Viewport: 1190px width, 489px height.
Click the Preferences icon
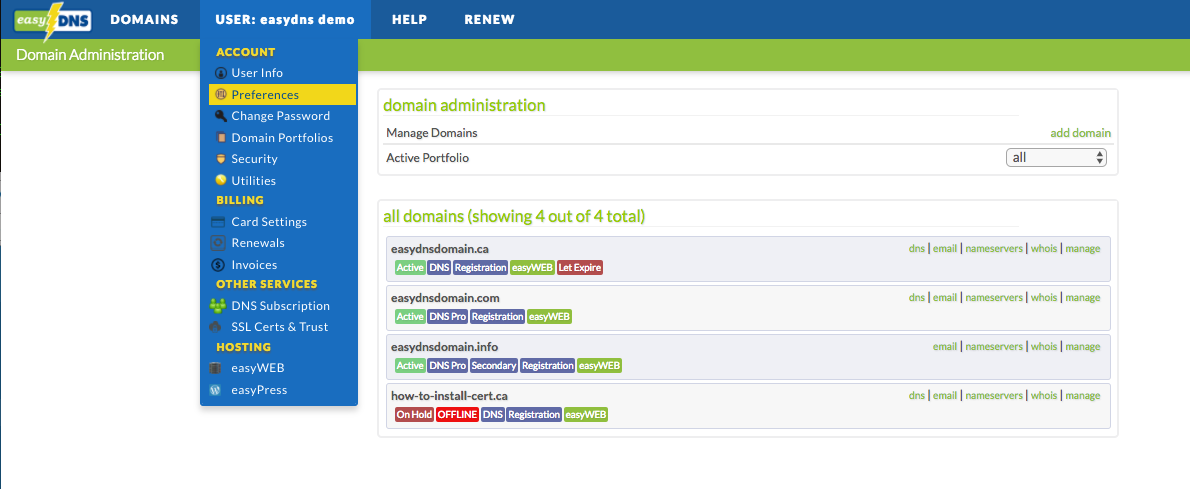click(220, 95)
